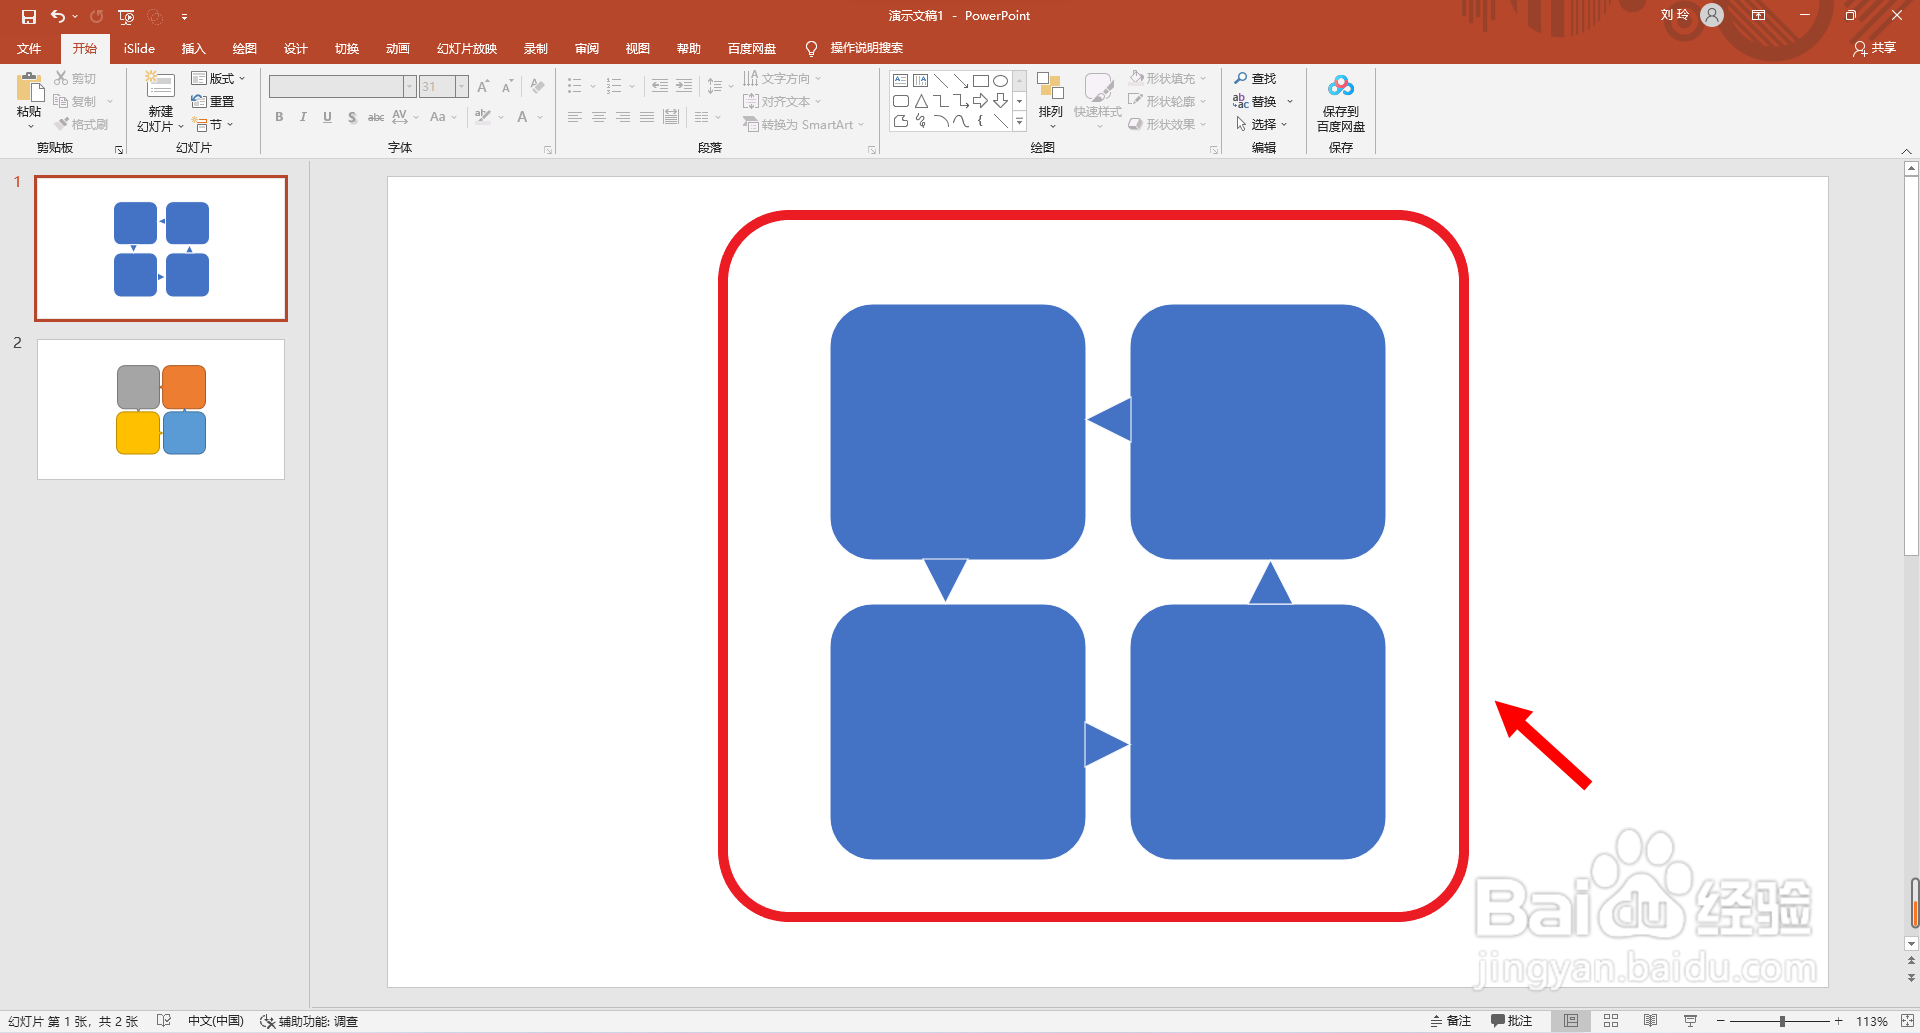Open the line spacing options
This screenshot has height=1033, width=1920.
[719, 86]
